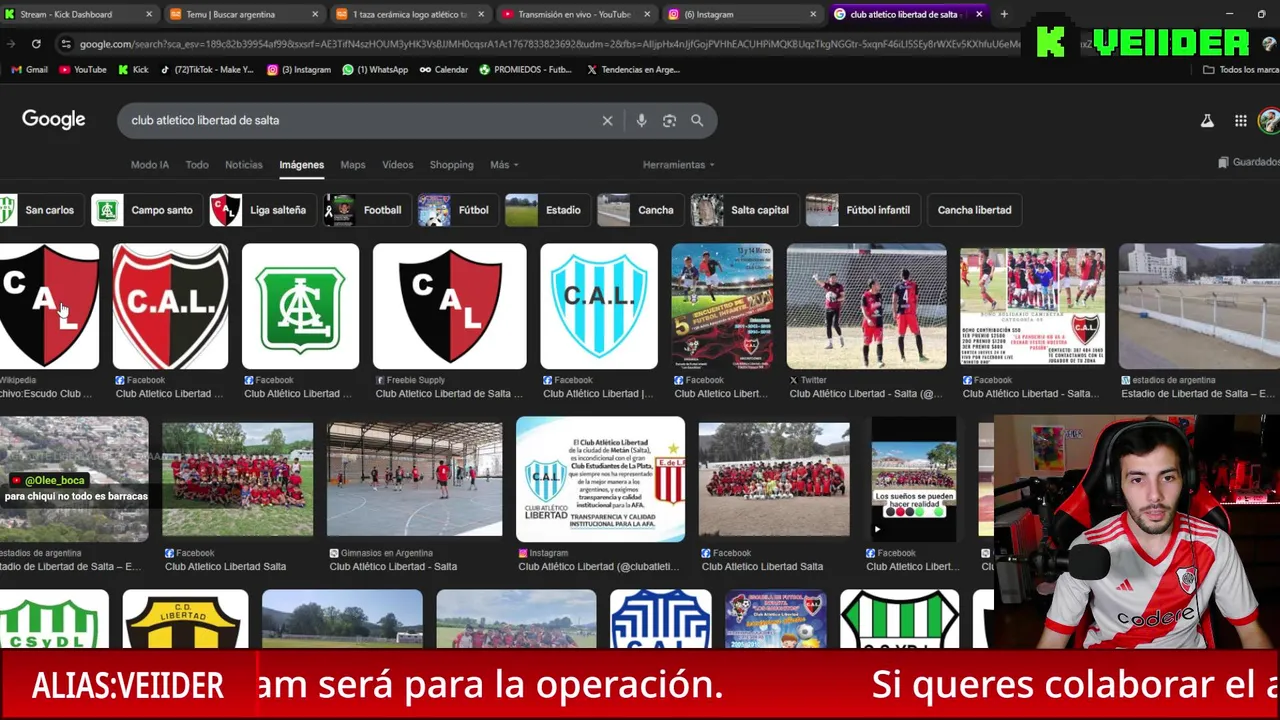
Task: Click the 'Estadio de Libertad de Salta' caption
Action: coord(1198,394)
